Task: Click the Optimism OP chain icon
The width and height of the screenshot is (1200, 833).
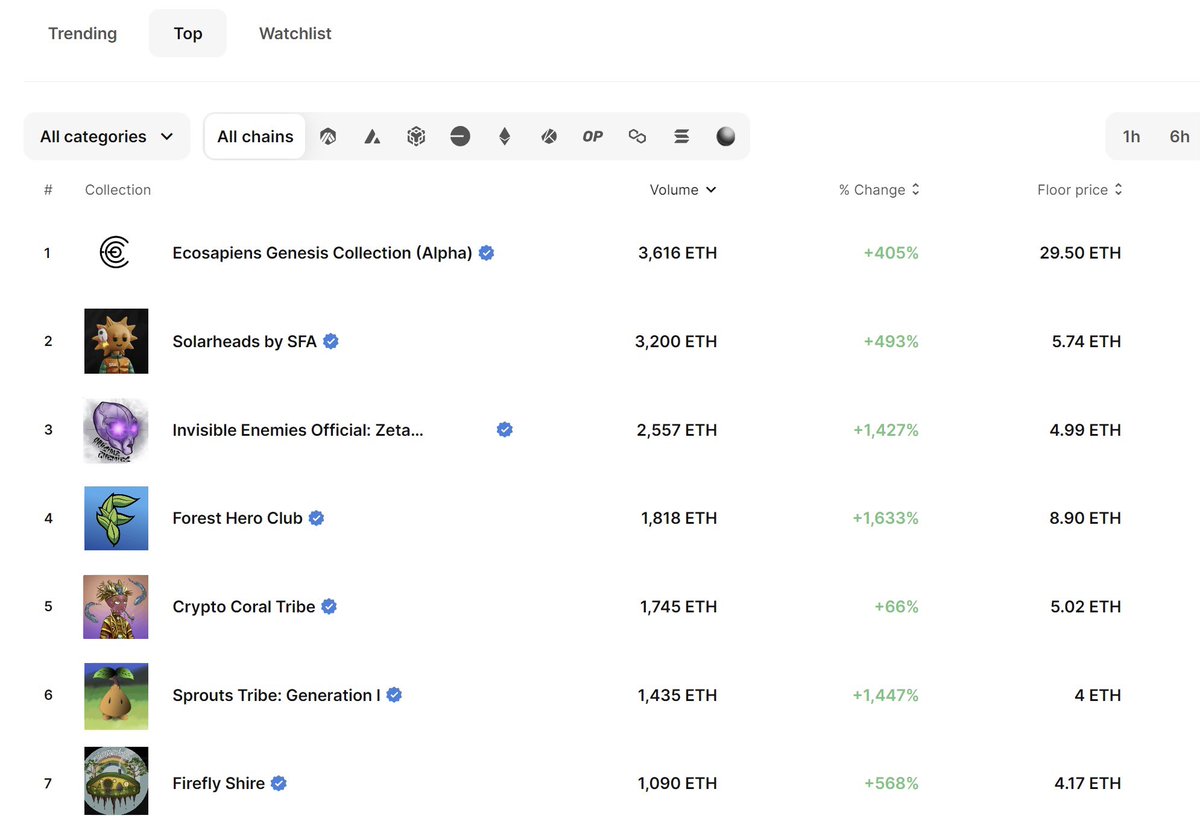Action: click(x=592, y=136)
